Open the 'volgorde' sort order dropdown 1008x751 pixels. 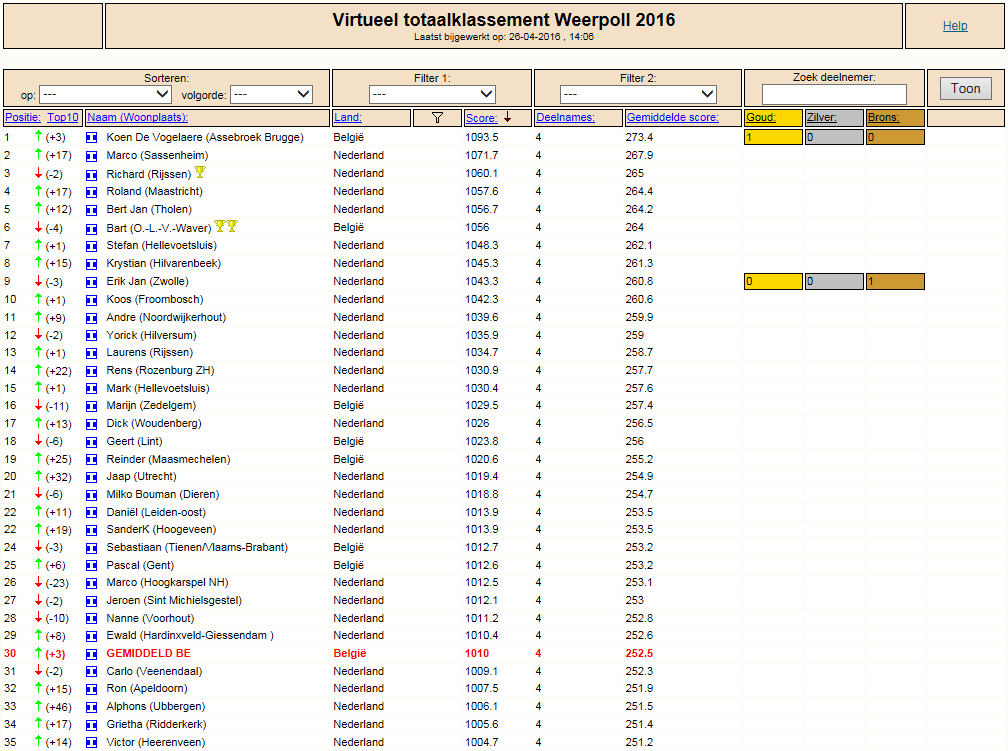coord(271,95)
